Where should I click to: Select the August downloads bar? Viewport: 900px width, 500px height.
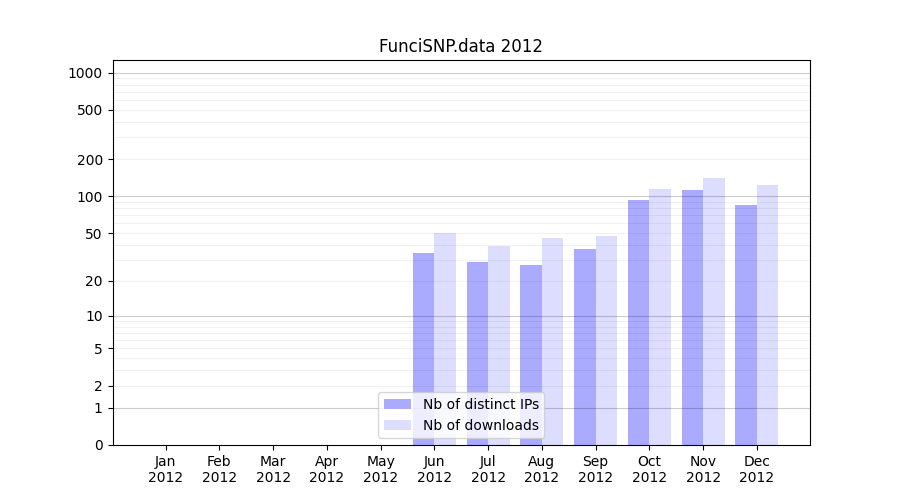[x=552, y=341]
